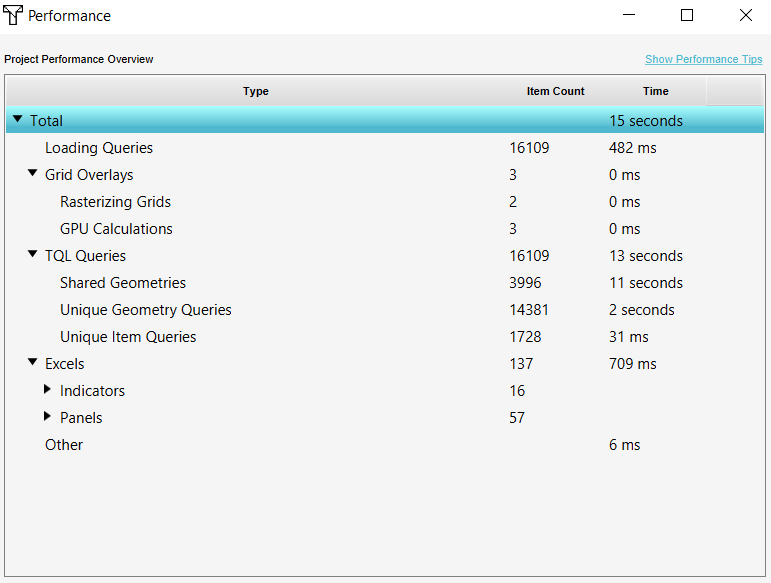Collapse the Total tree node
The image size is (771, 583).
coord(18,120)
